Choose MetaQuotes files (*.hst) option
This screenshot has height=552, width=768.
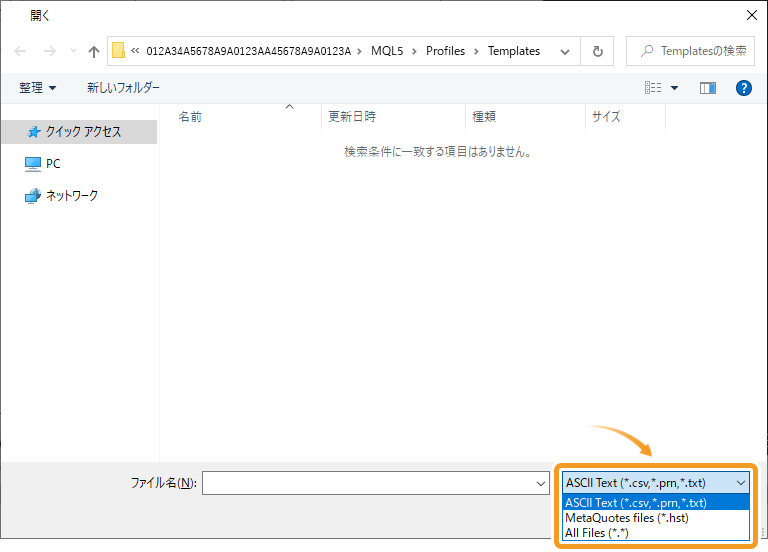[656, 518]
